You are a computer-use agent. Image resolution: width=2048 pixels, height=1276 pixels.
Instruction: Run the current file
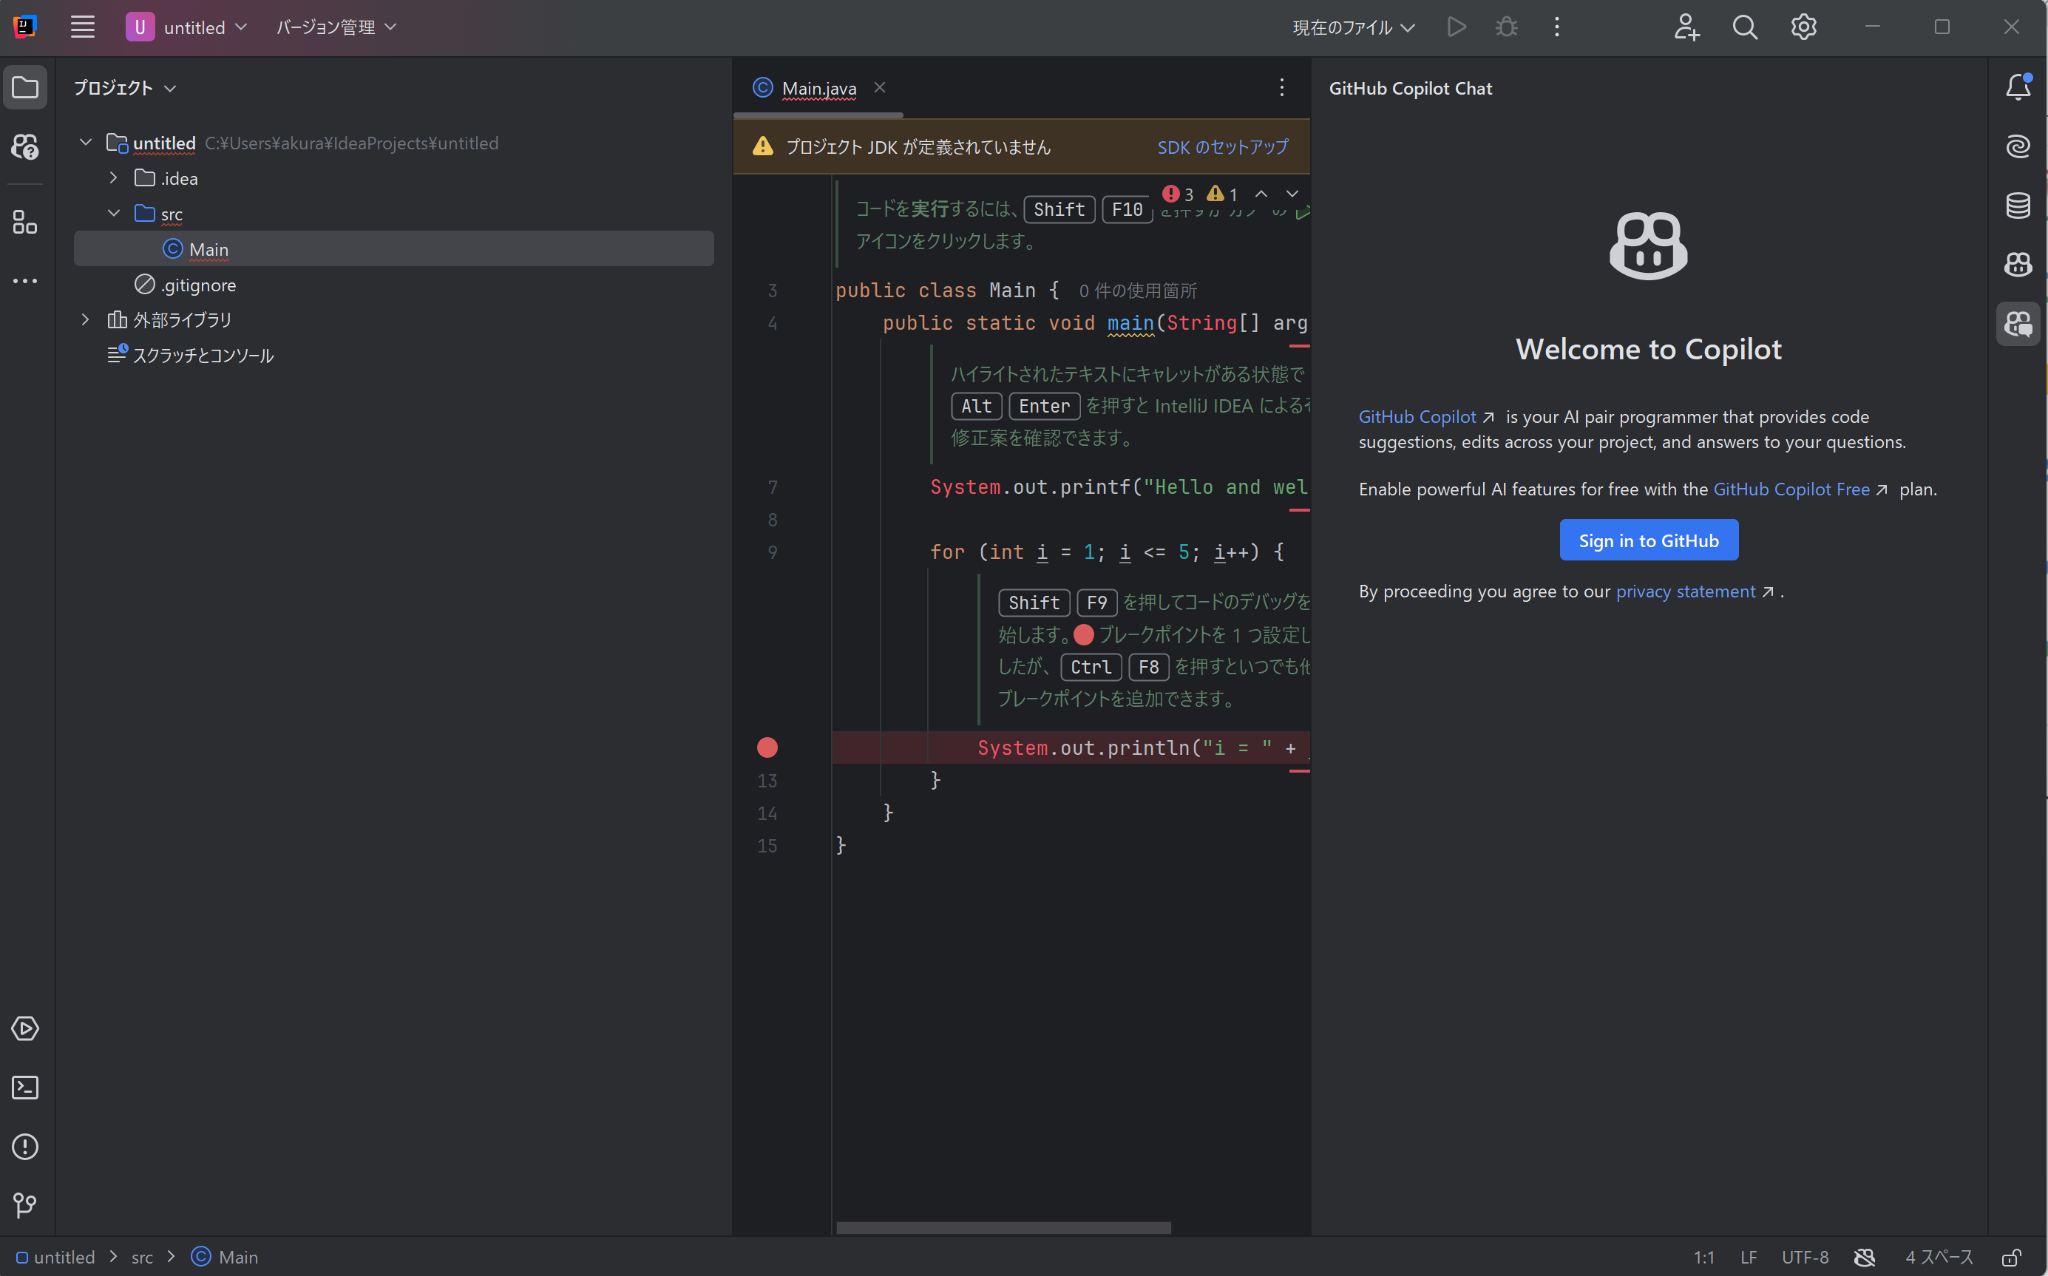tap(1456, 27)
